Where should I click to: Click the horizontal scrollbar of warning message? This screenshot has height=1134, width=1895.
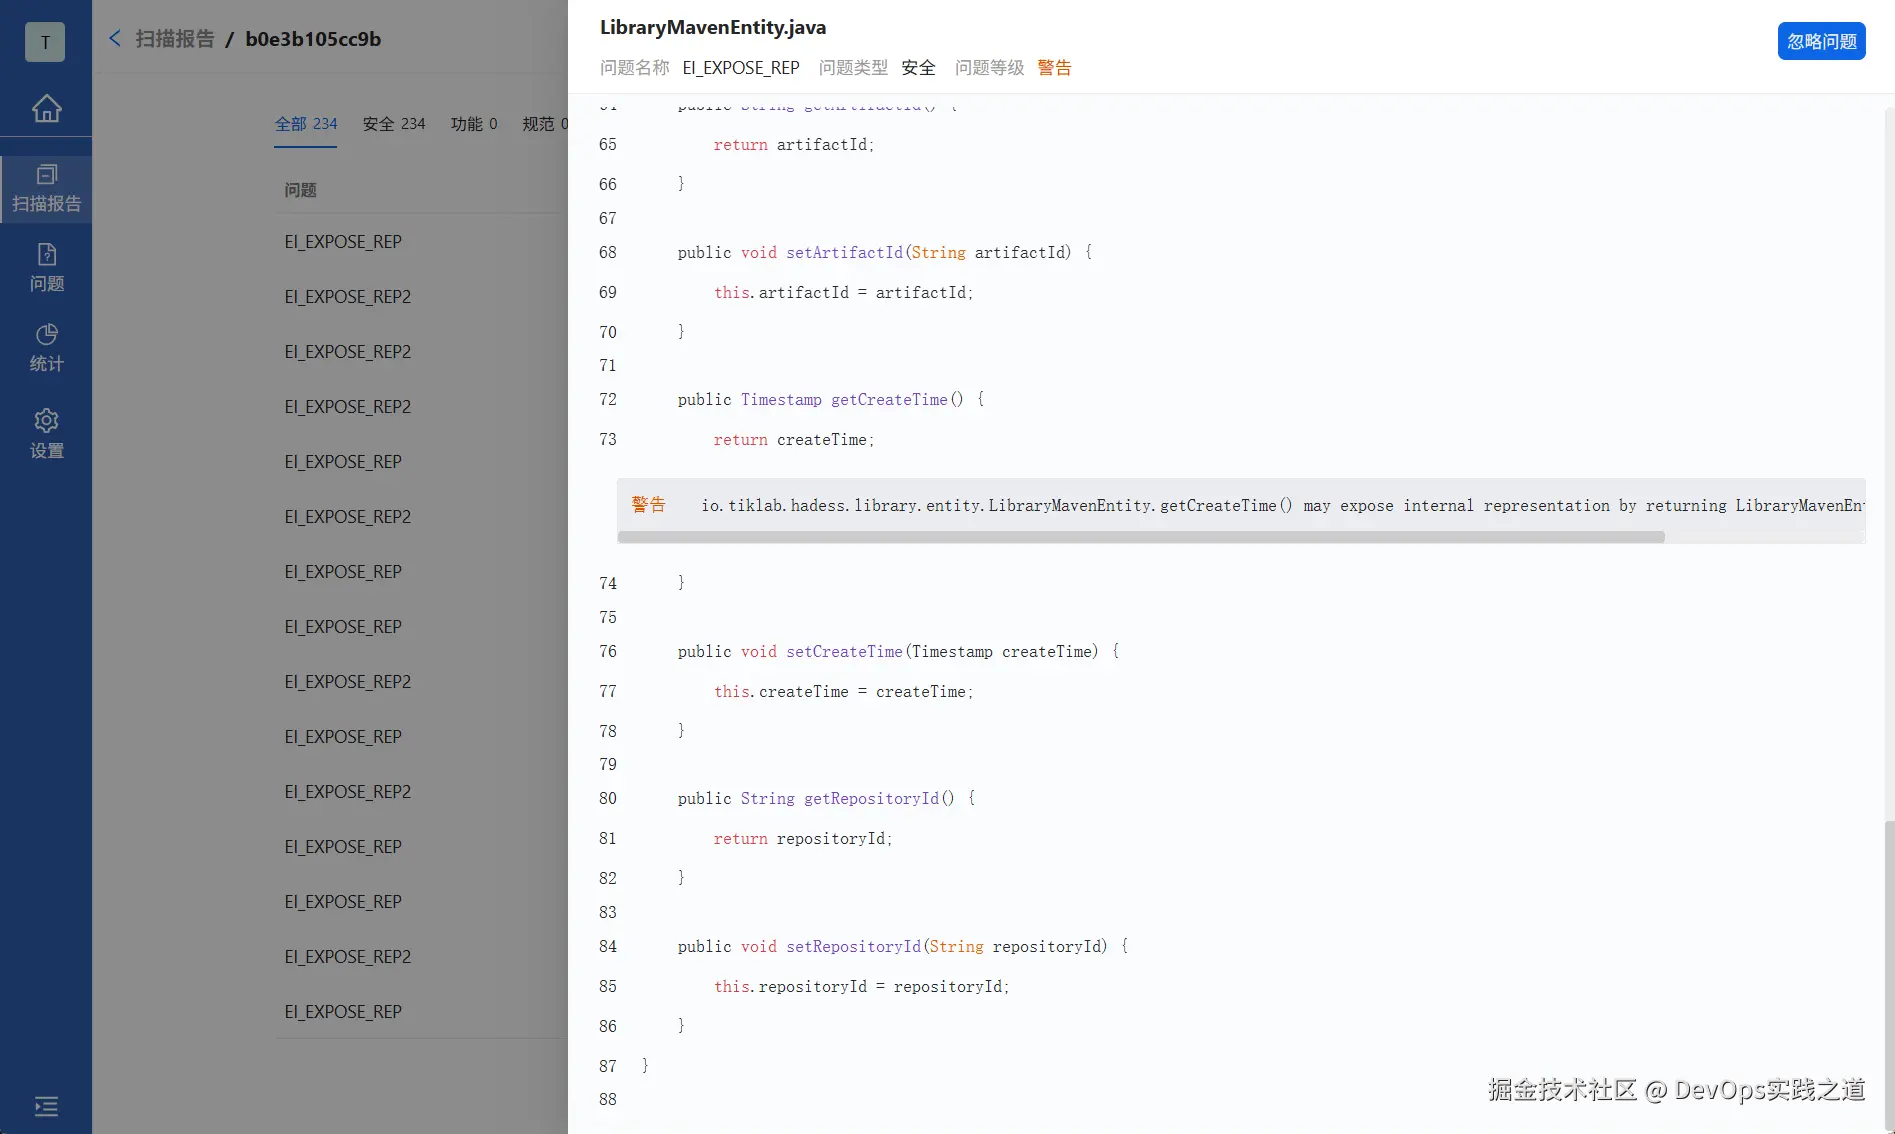tap(1141, 537)
